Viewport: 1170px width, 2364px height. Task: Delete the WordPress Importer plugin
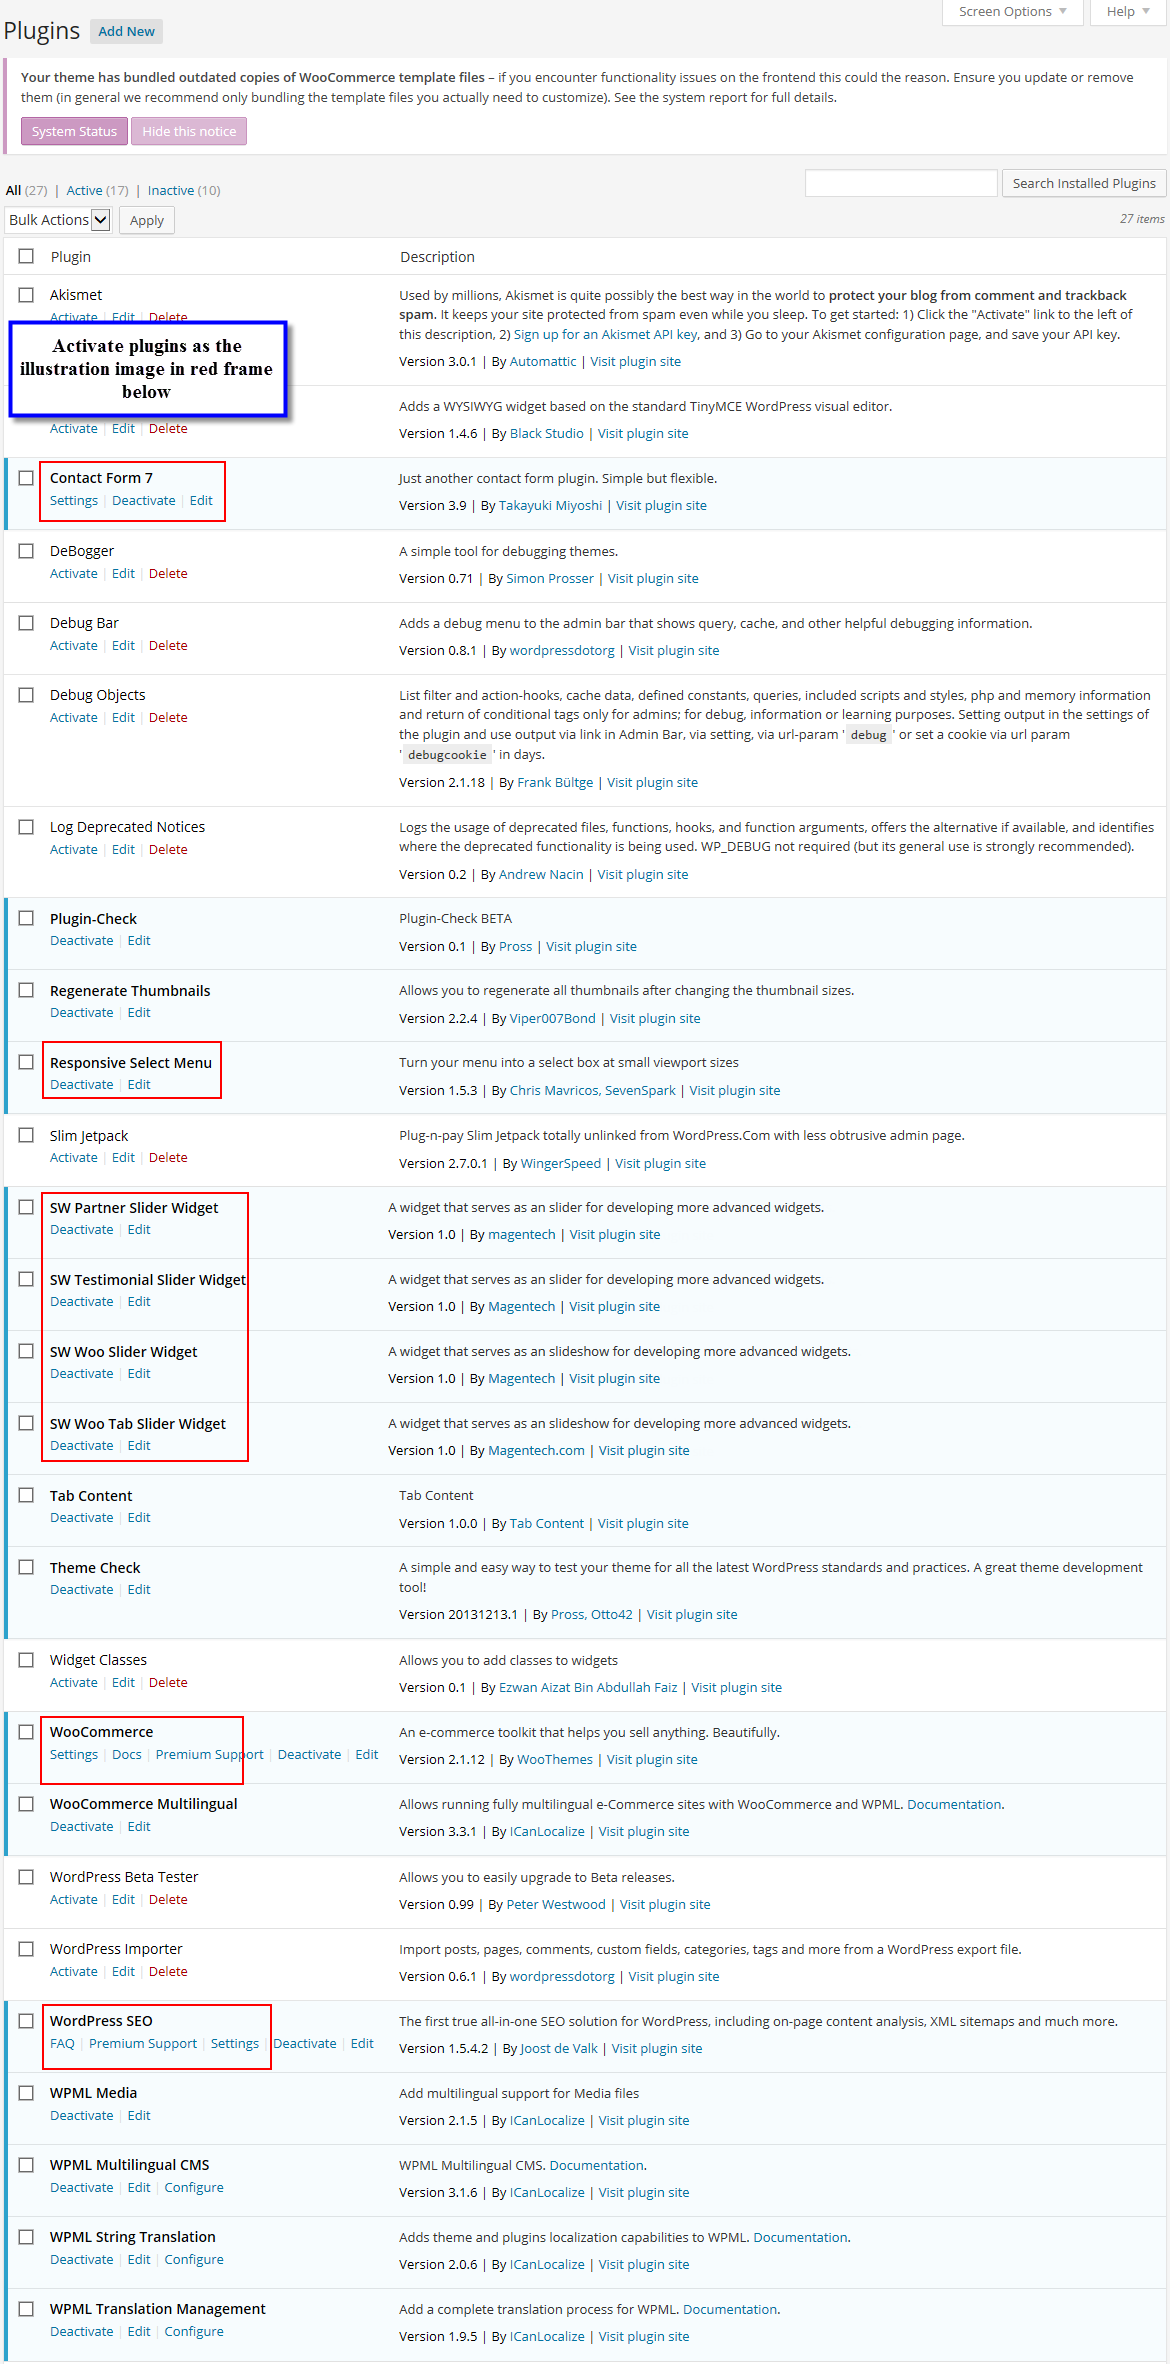pos(168,1972)
